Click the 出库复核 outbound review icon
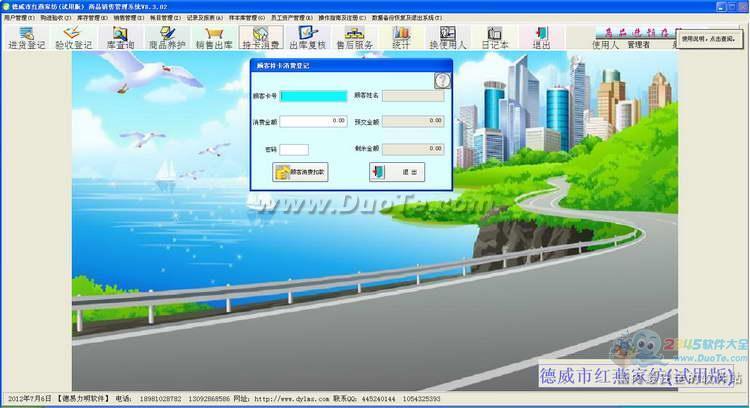Image resolution: width=750 pixels, height=408 pixels. 307,38
